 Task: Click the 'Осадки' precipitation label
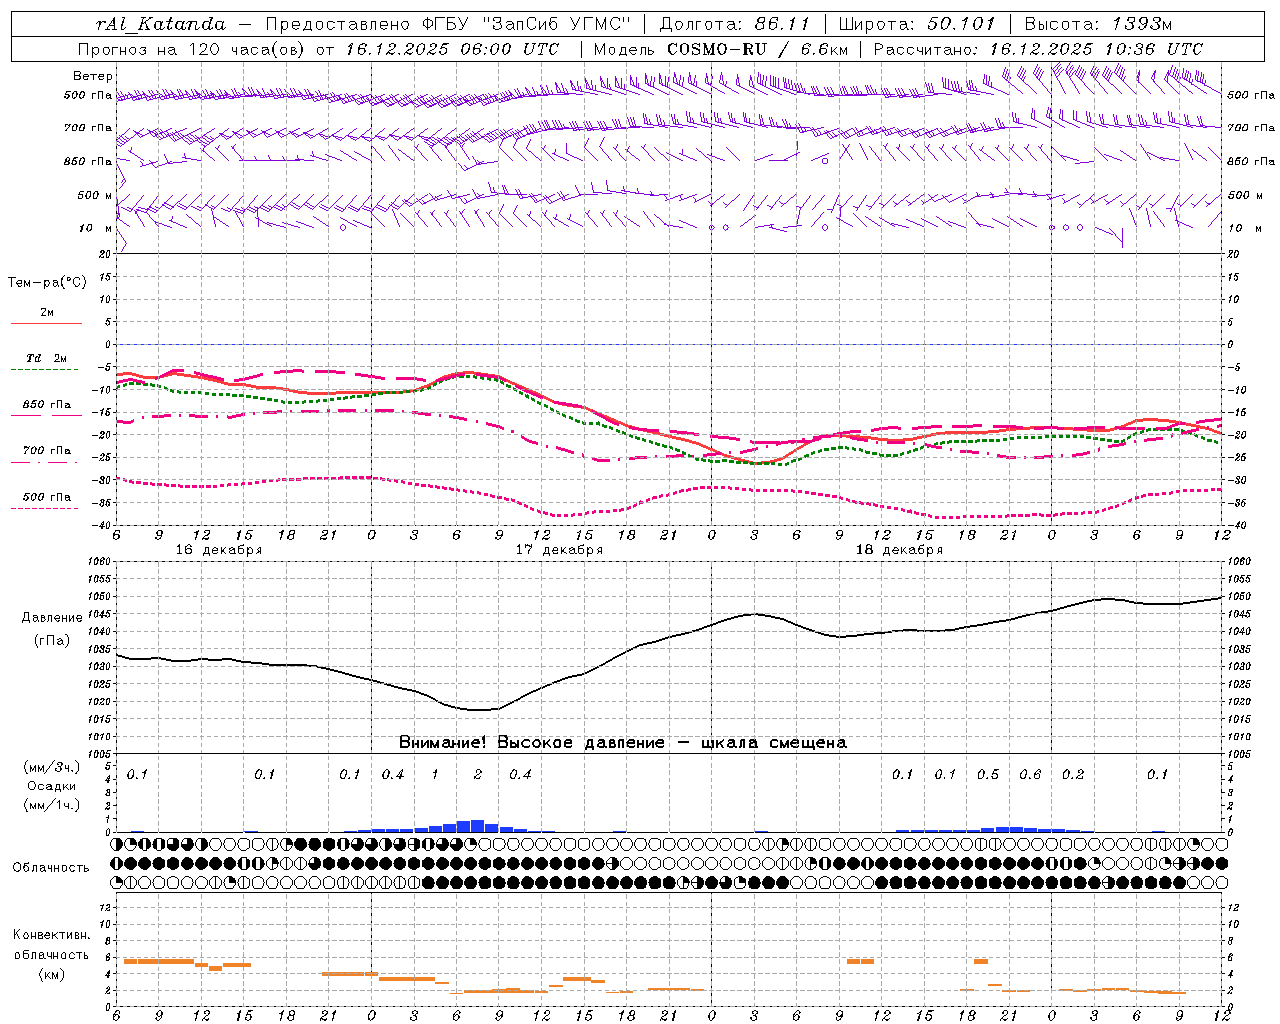click(52, 786)
